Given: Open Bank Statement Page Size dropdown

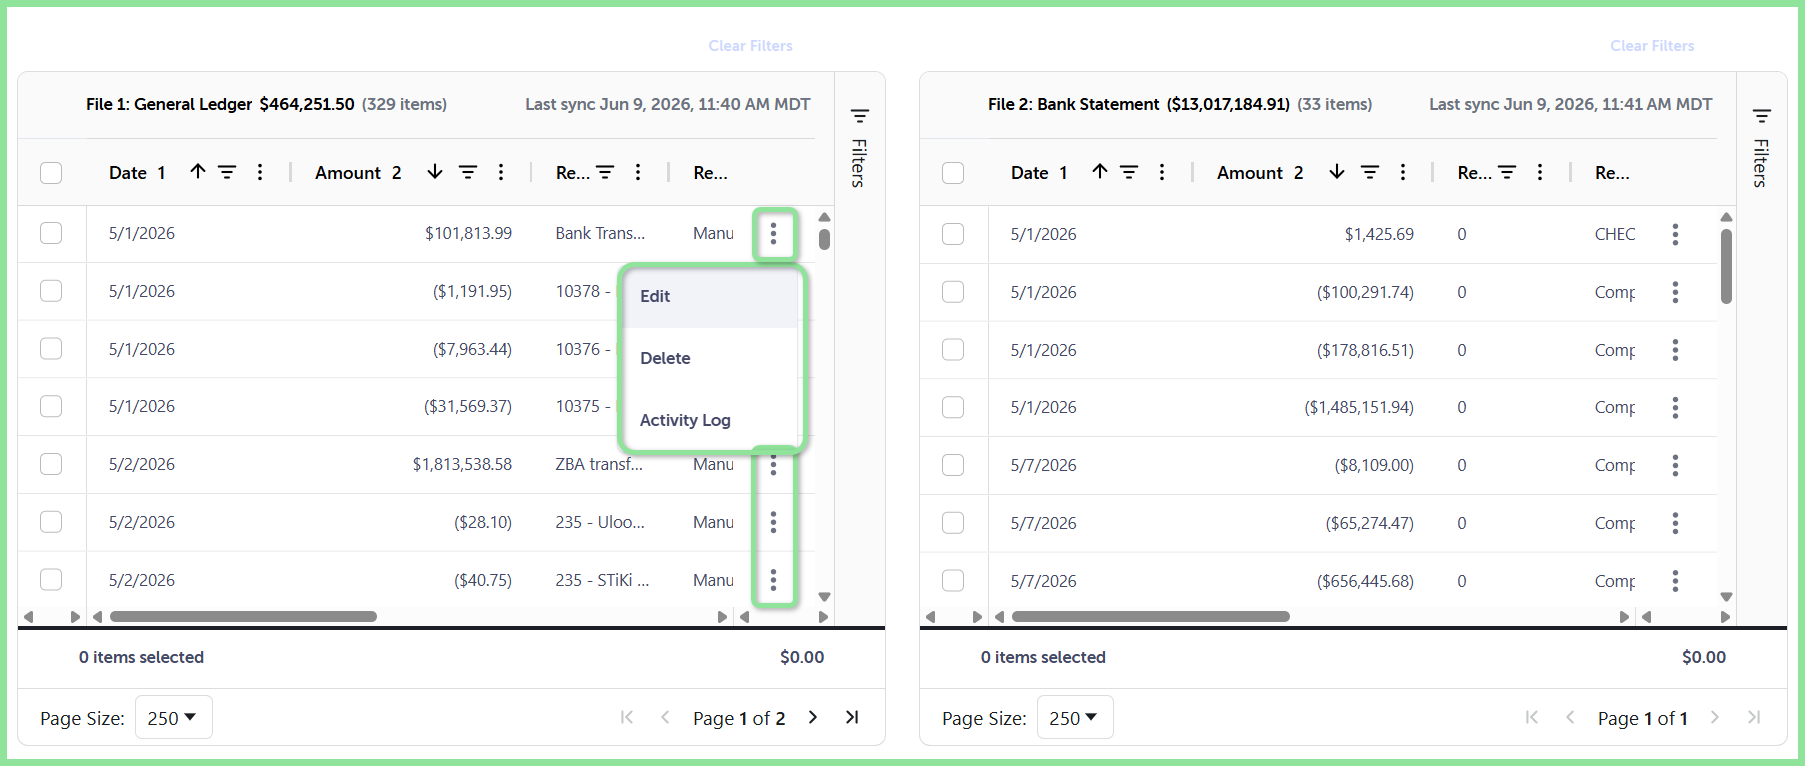Looking at the screenshot, I should [x=1074, y=718].
